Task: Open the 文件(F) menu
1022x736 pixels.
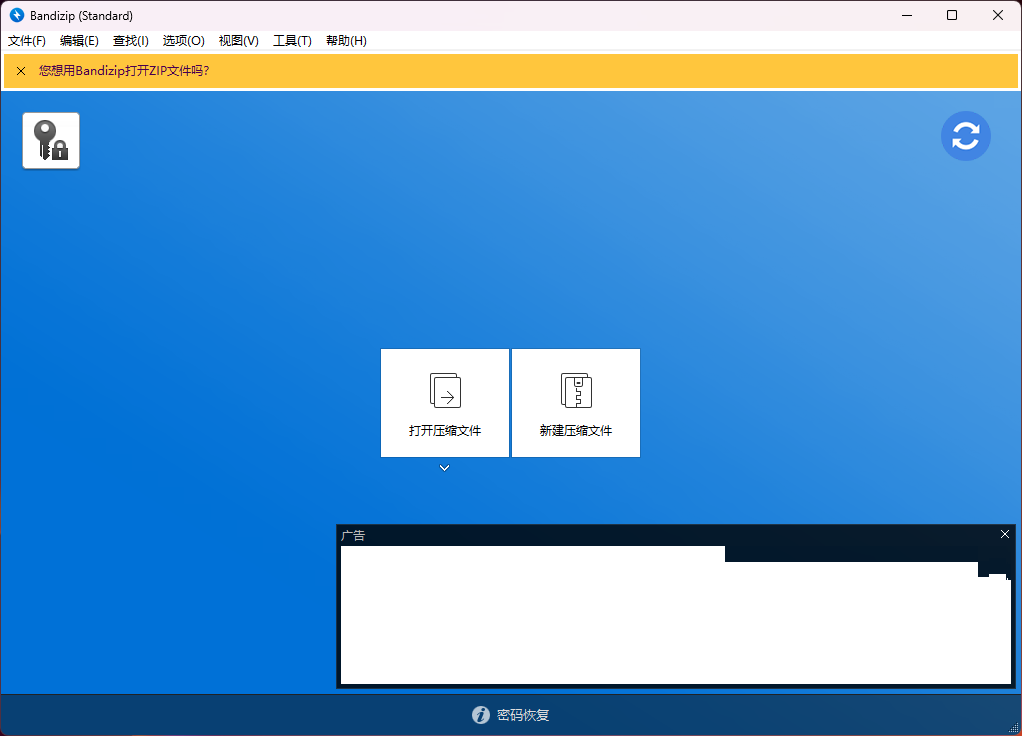Action: [x=27, y=41]
